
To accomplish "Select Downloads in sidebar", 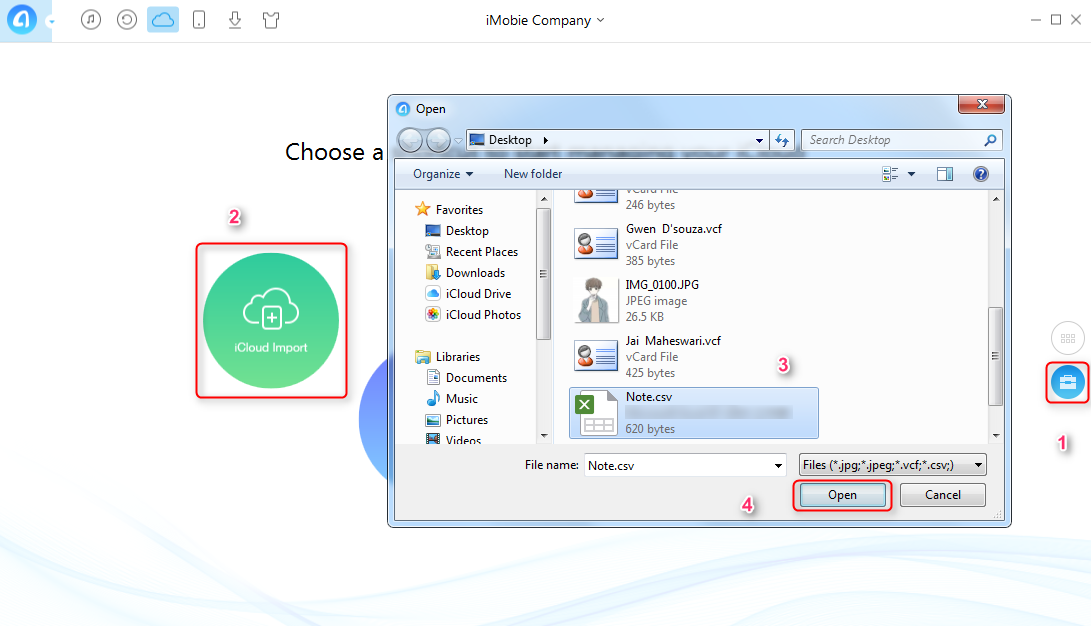I will point(465,273).
